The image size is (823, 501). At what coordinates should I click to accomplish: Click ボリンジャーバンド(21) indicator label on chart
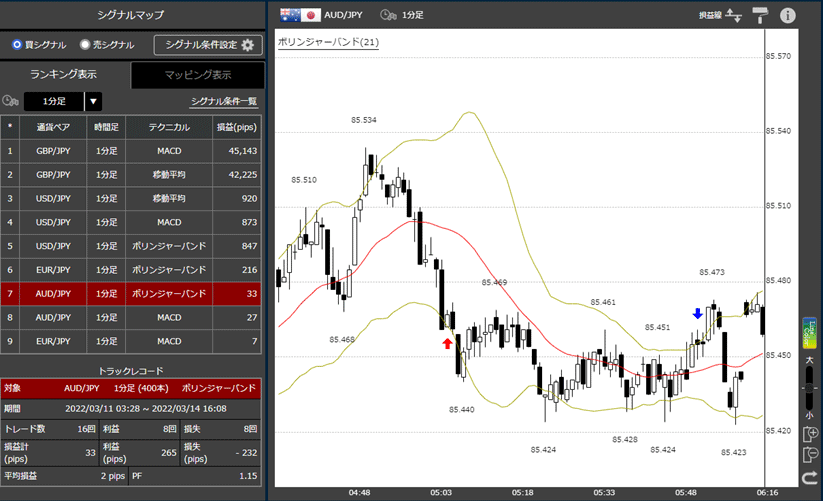point(327,42)
